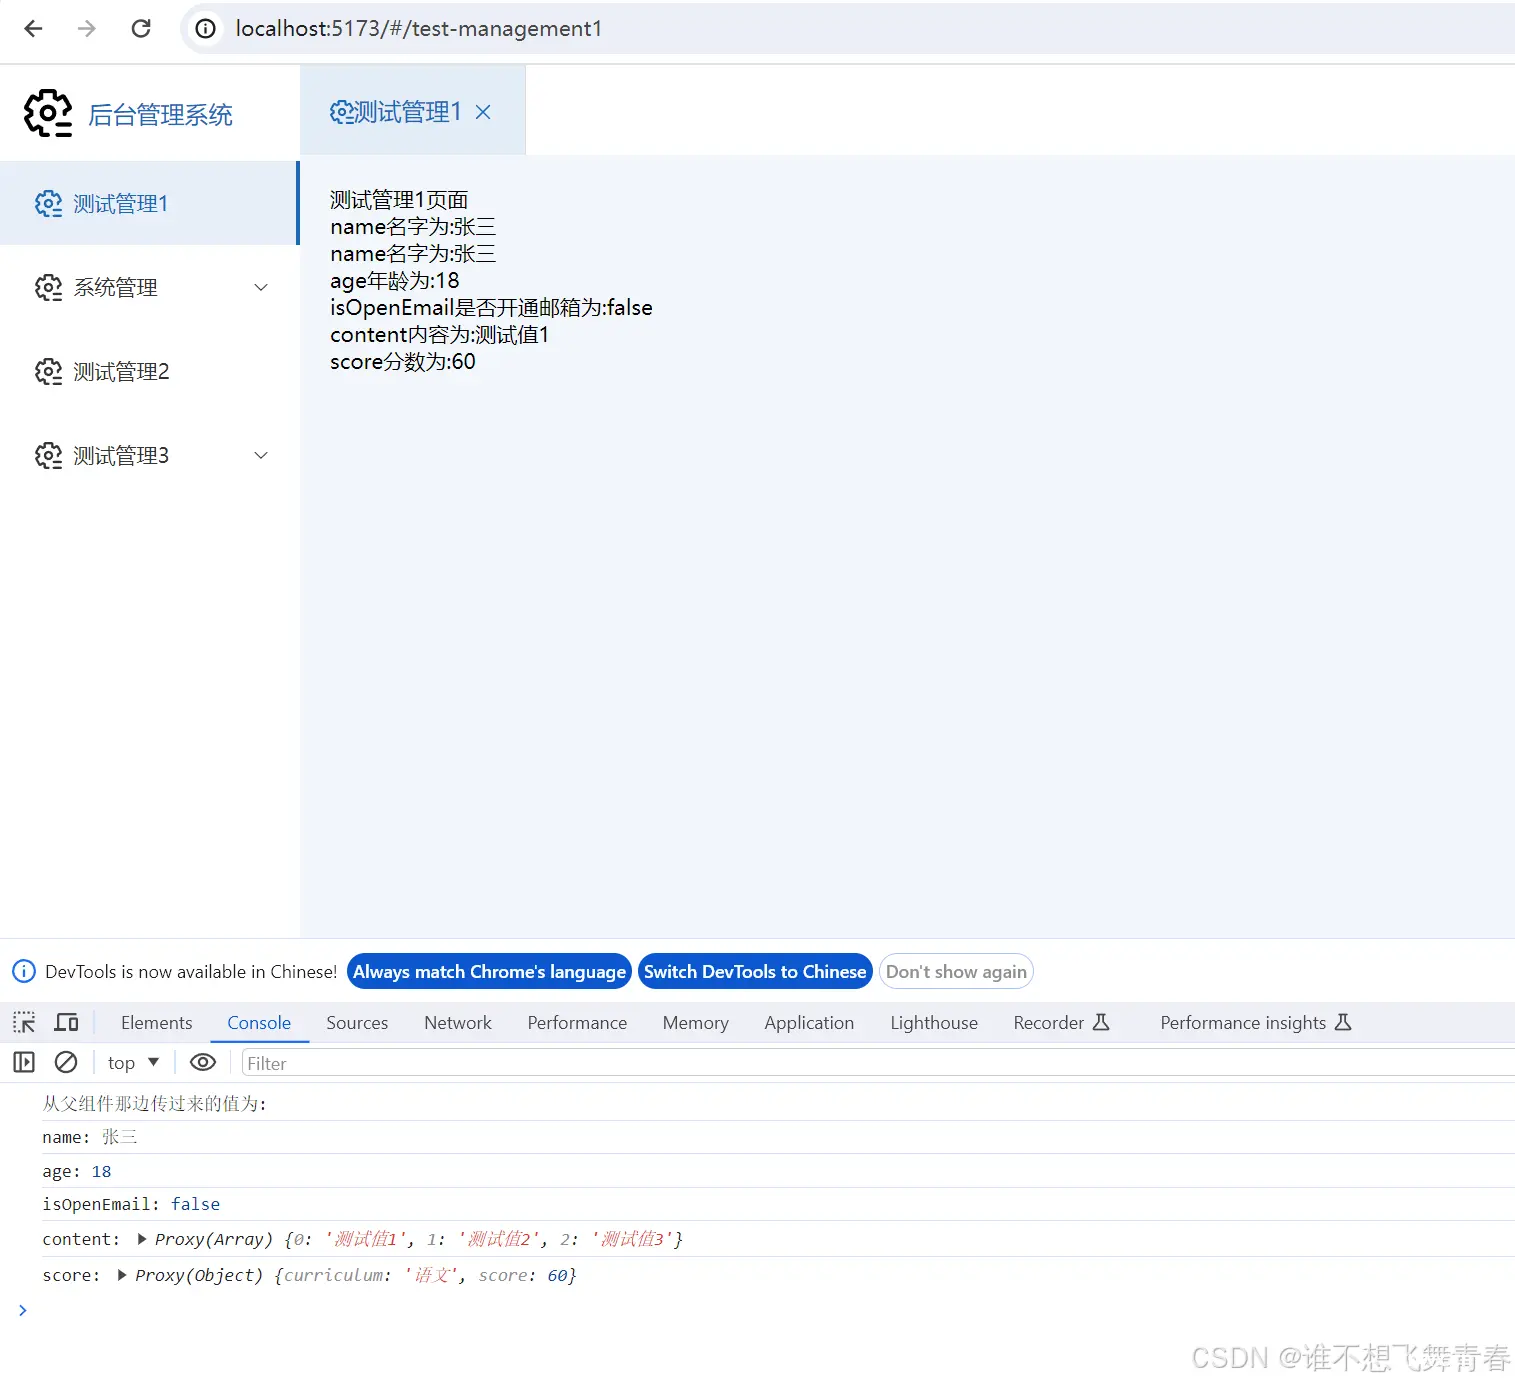The width and height of the screenshot is (1515, 1384).
Task: Click console line 从父组件那边传过来的值为:
Action: 155,1103
